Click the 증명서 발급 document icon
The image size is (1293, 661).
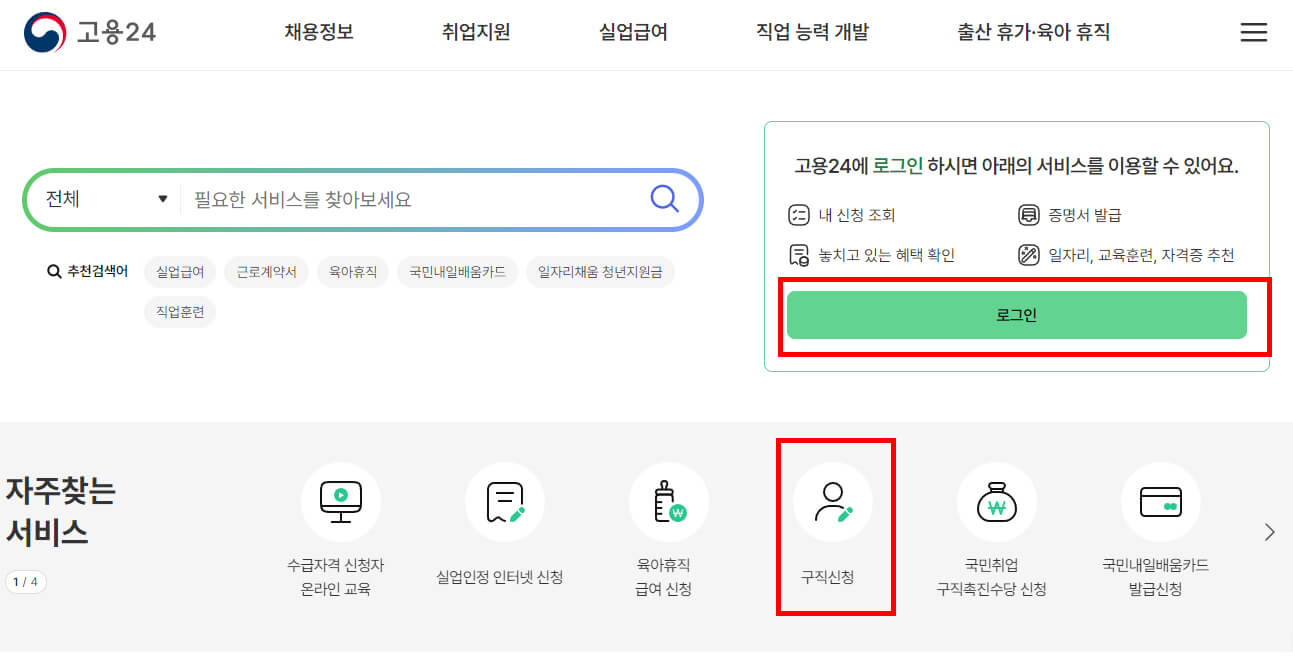click(1029, 213)
